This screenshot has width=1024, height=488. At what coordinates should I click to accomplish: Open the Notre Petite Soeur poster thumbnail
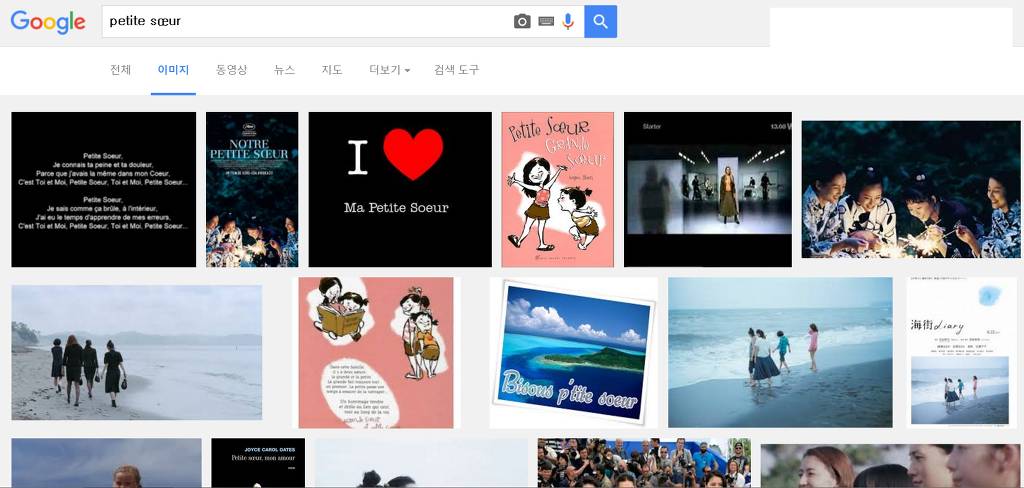coord(252,189)
